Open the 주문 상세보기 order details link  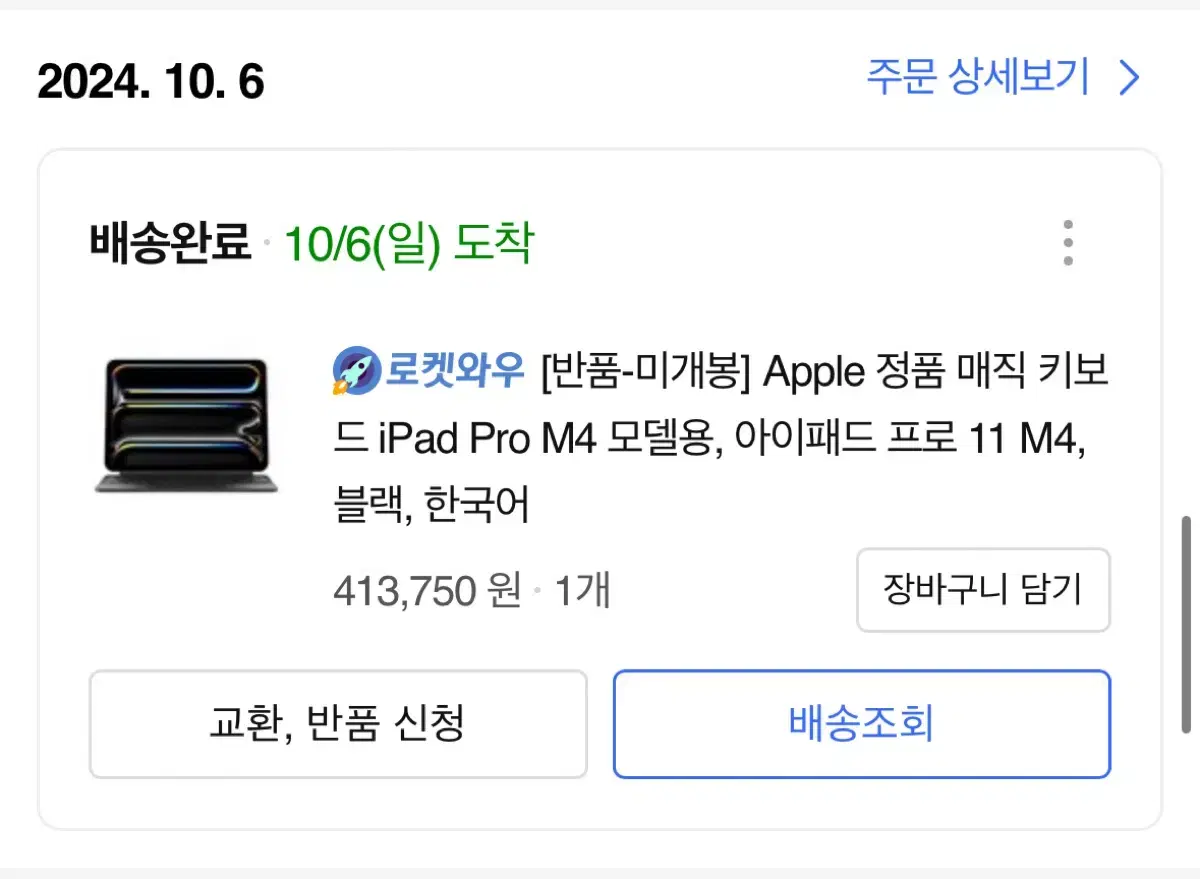pyautogui.click(x=1003, y=78)
